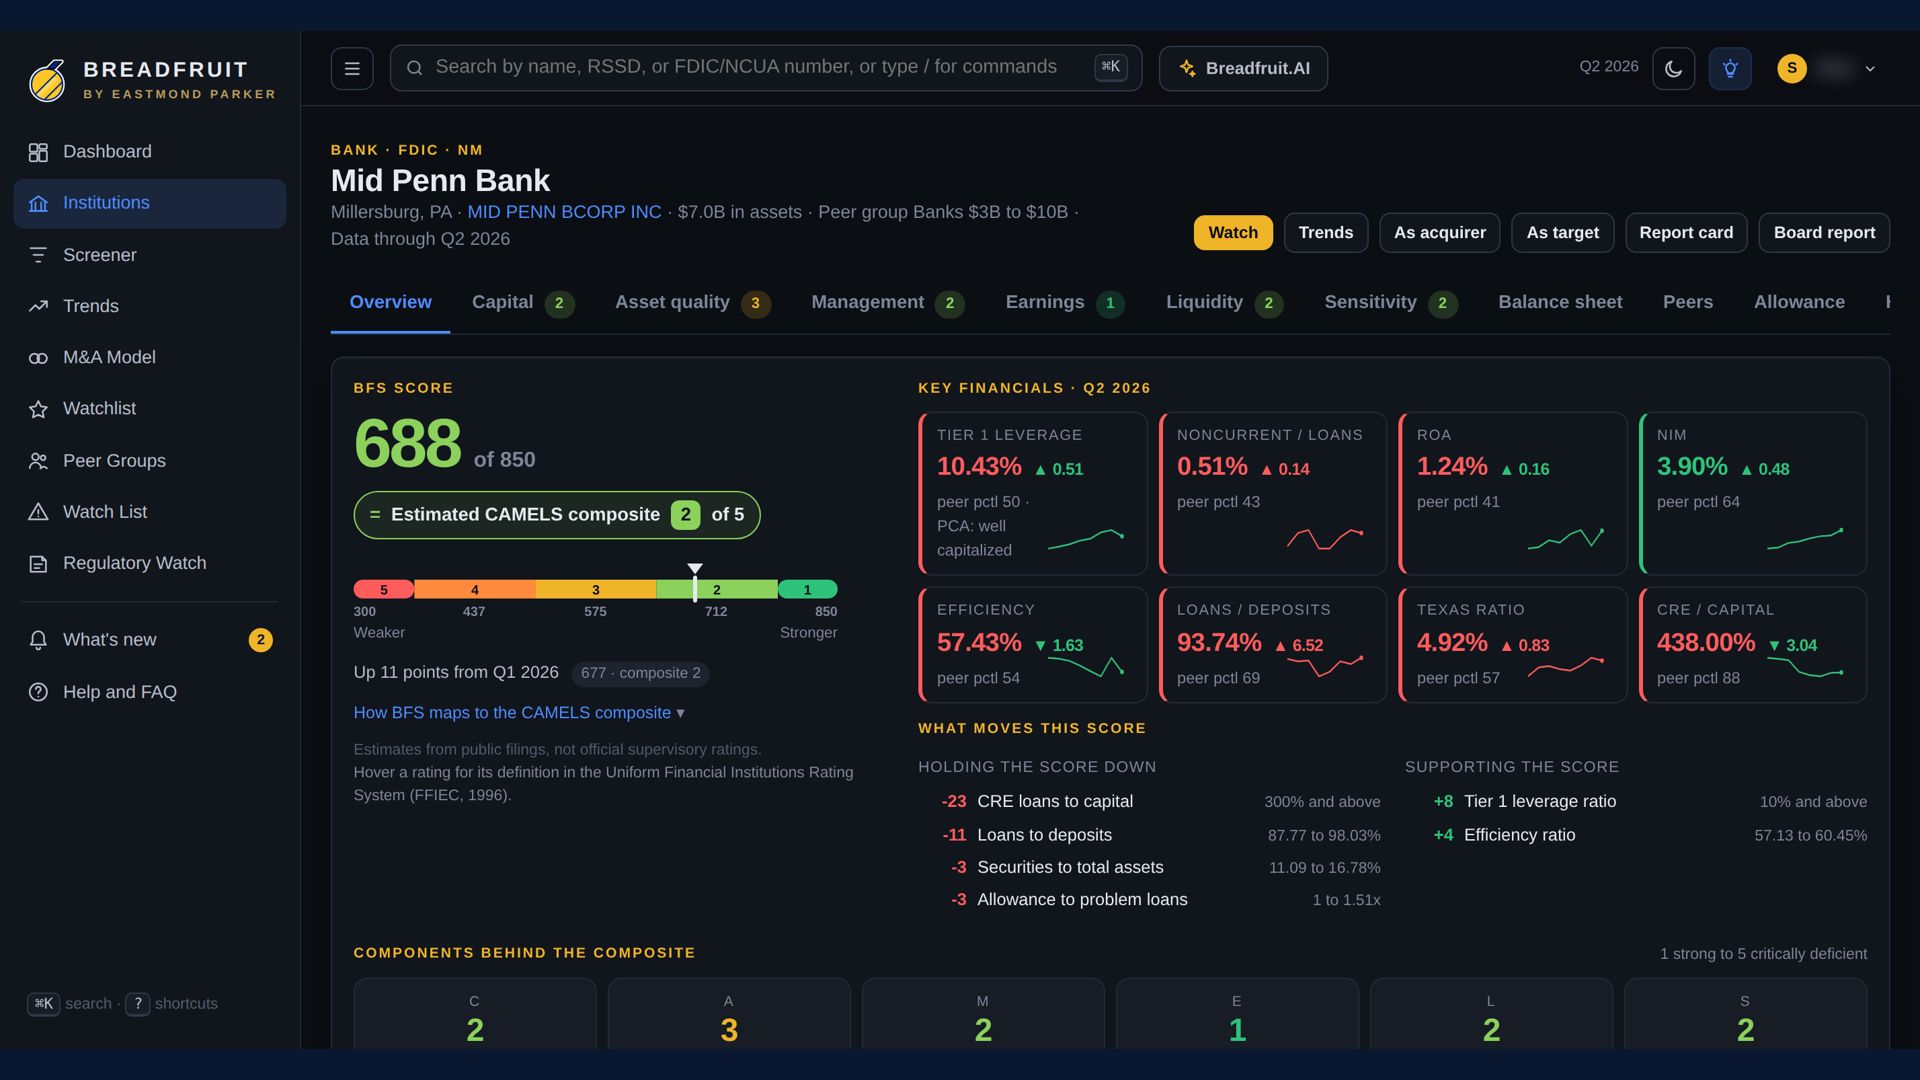
Task: Open the Board report button
Action: [1824, 233]
